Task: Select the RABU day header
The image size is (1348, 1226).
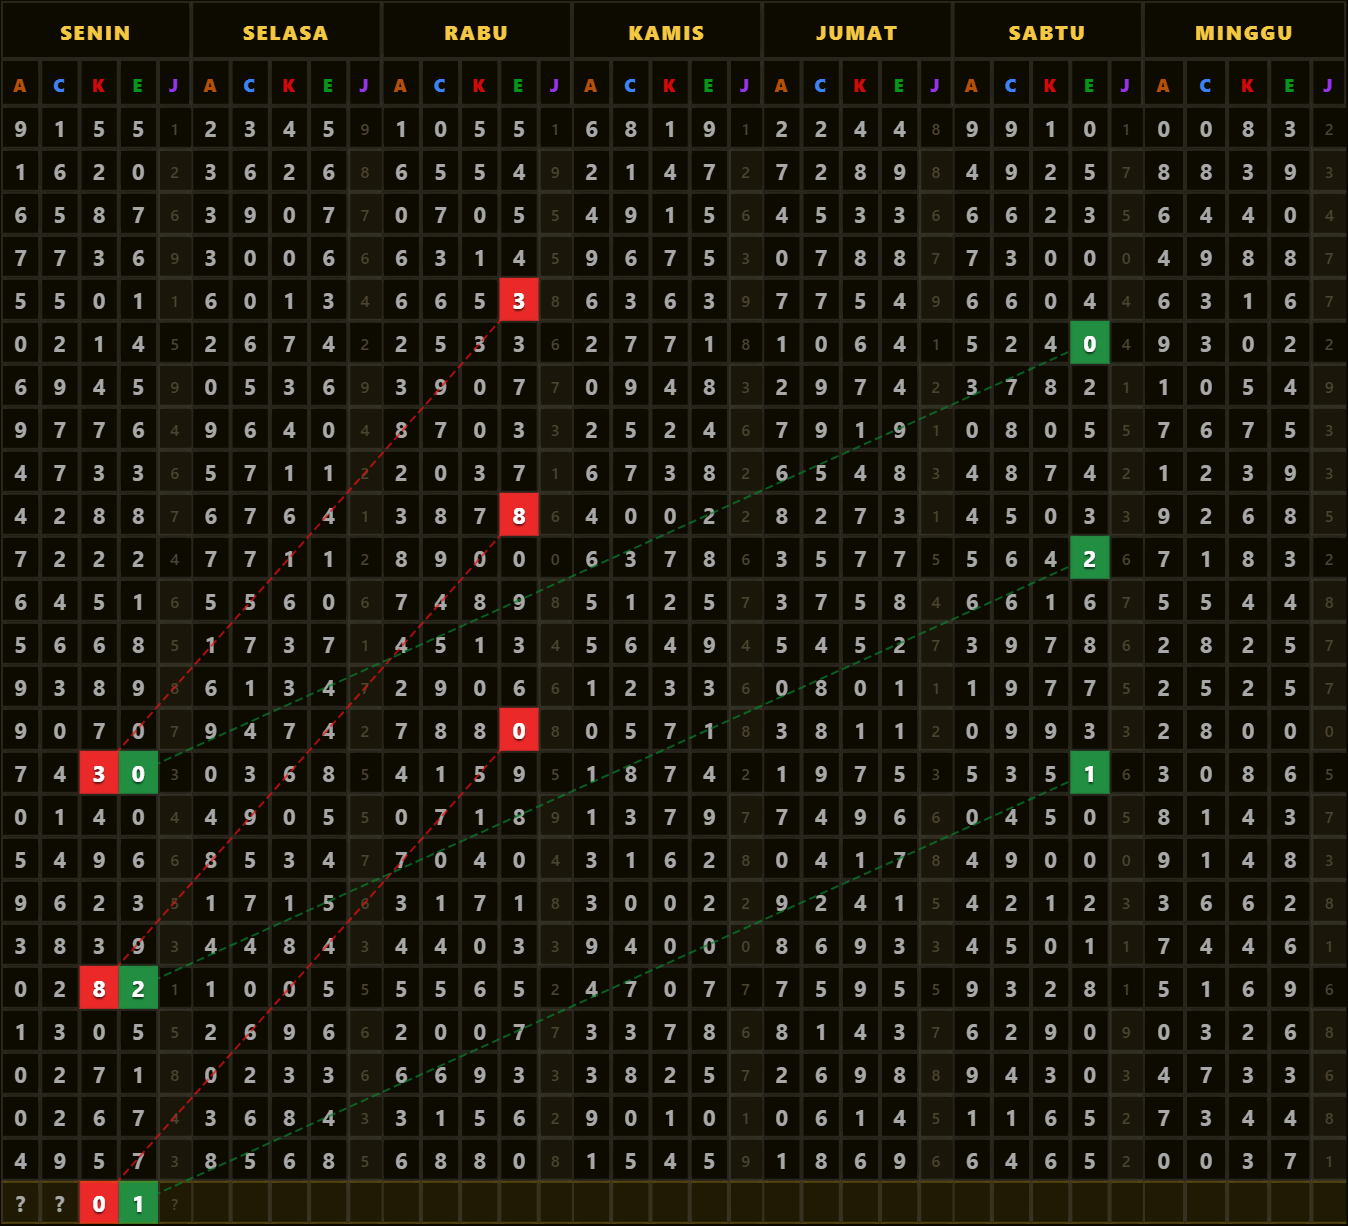Action: [476, 33]
